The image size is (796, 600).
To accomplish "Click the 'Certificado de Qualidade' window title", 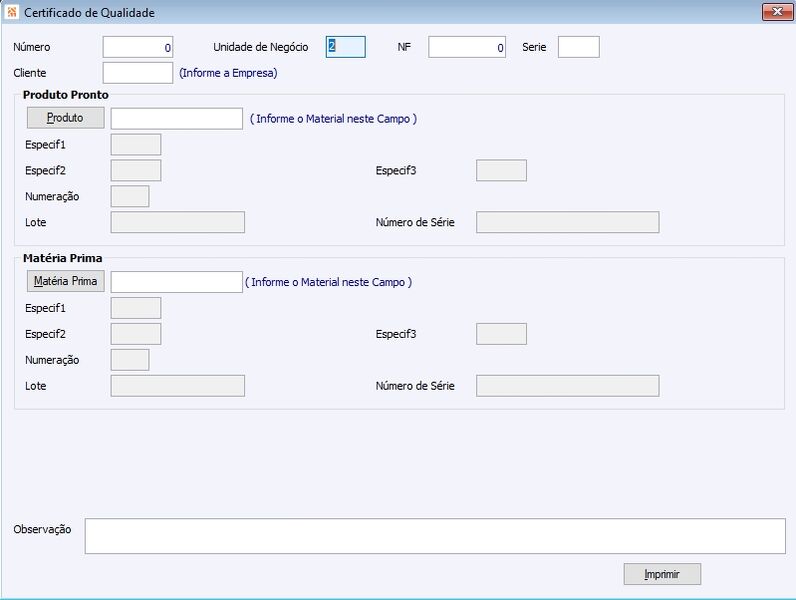I will (89, 13).
